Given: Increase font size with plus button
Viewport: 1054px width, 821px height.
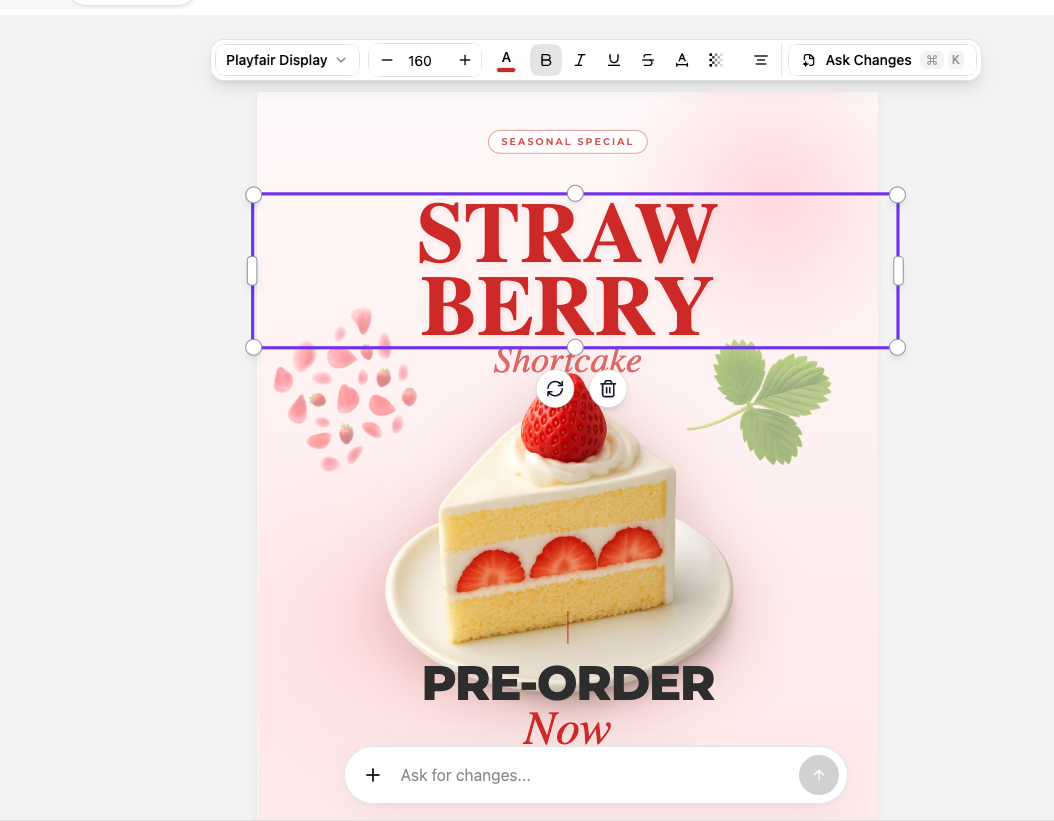Looking at the screenshot, I should 465,60.
